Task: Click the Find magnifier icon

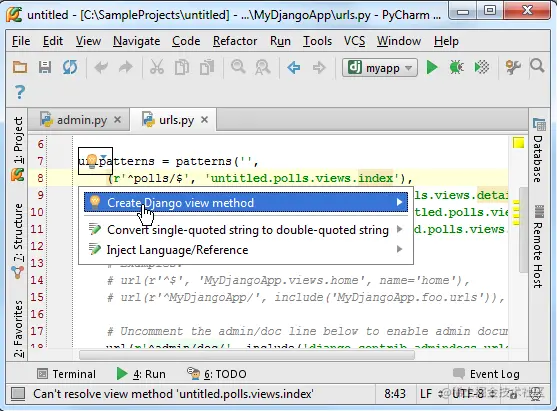Action: tap(238, 67)
